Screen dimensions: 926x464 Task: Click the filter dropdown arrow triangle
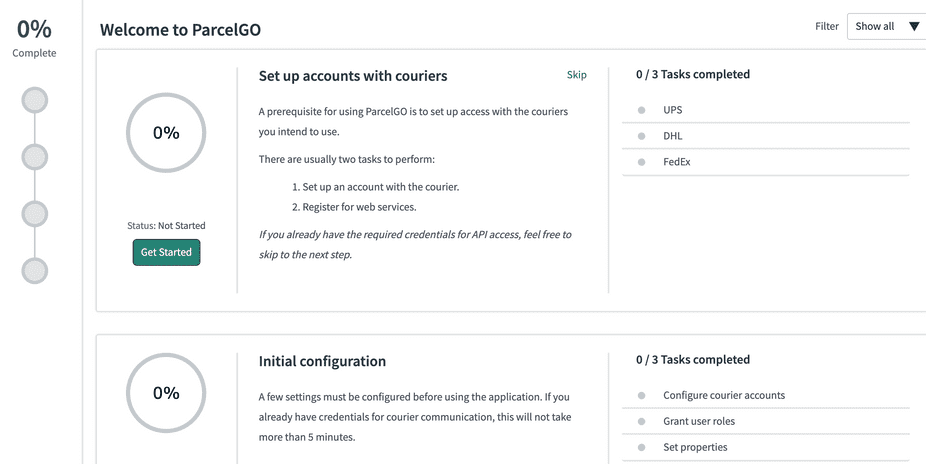914,27
